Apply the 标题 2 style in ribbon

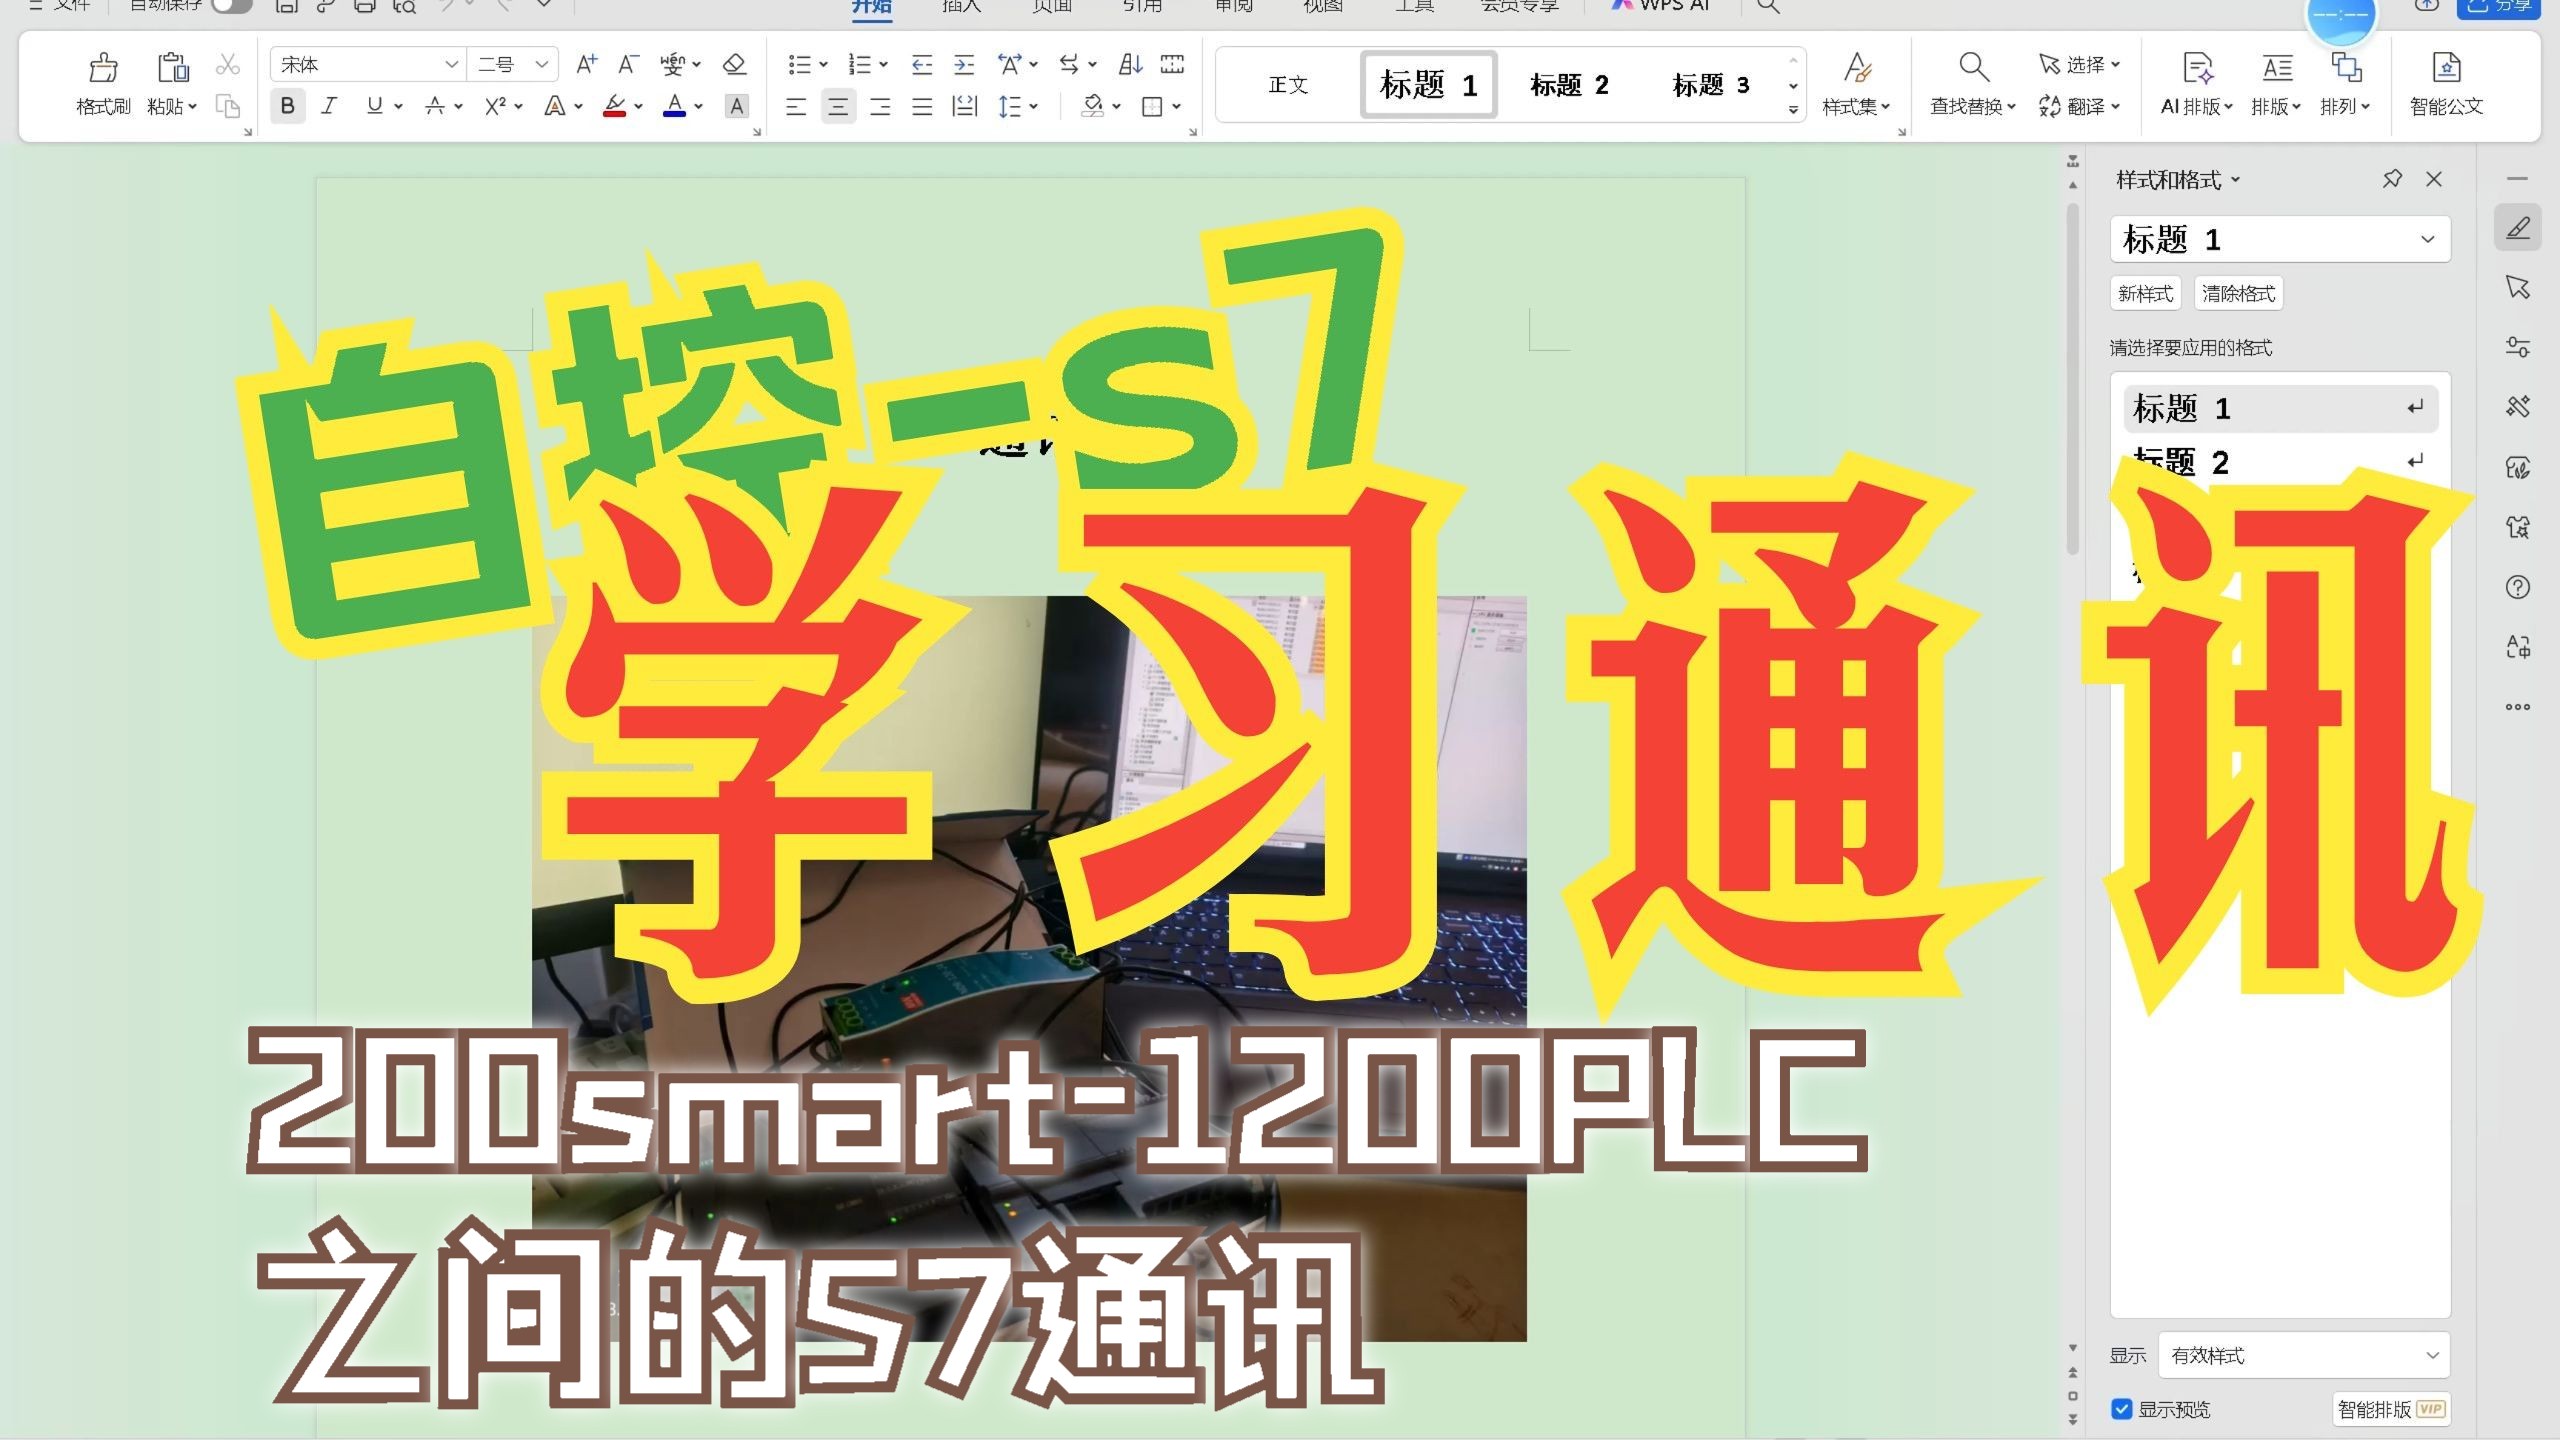pos(1569,85)
